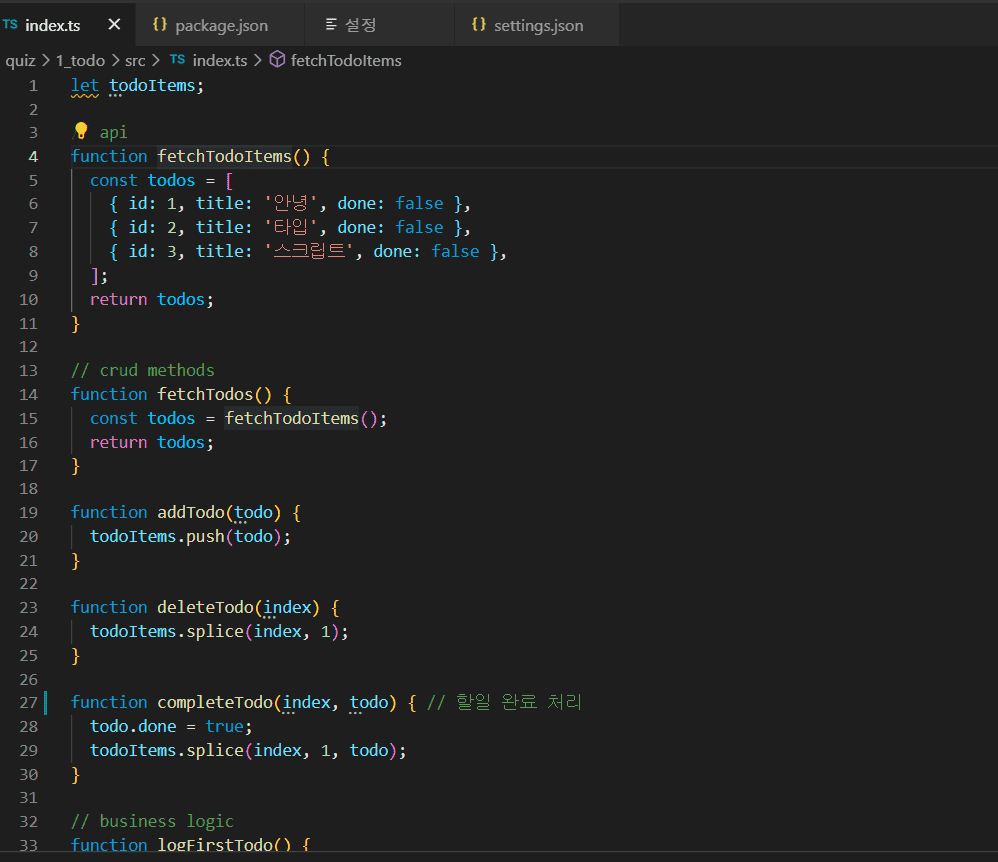Click the list icon on the 설정 tab
998x862 pixels.
tap(331, 25)
